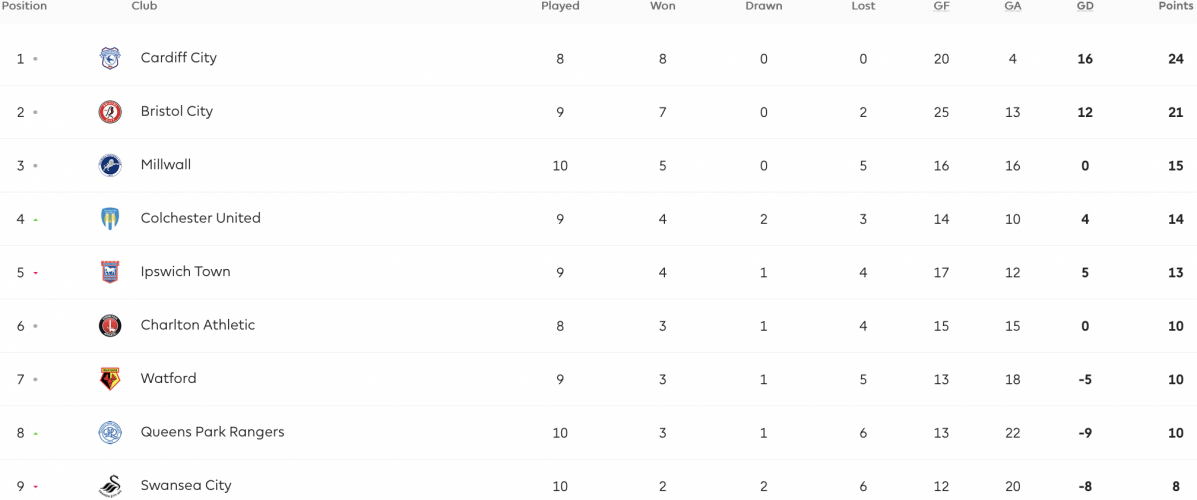Click the Queens Park Rangers crest
The height and width of the screenshot is (500, 1197).
110,432
